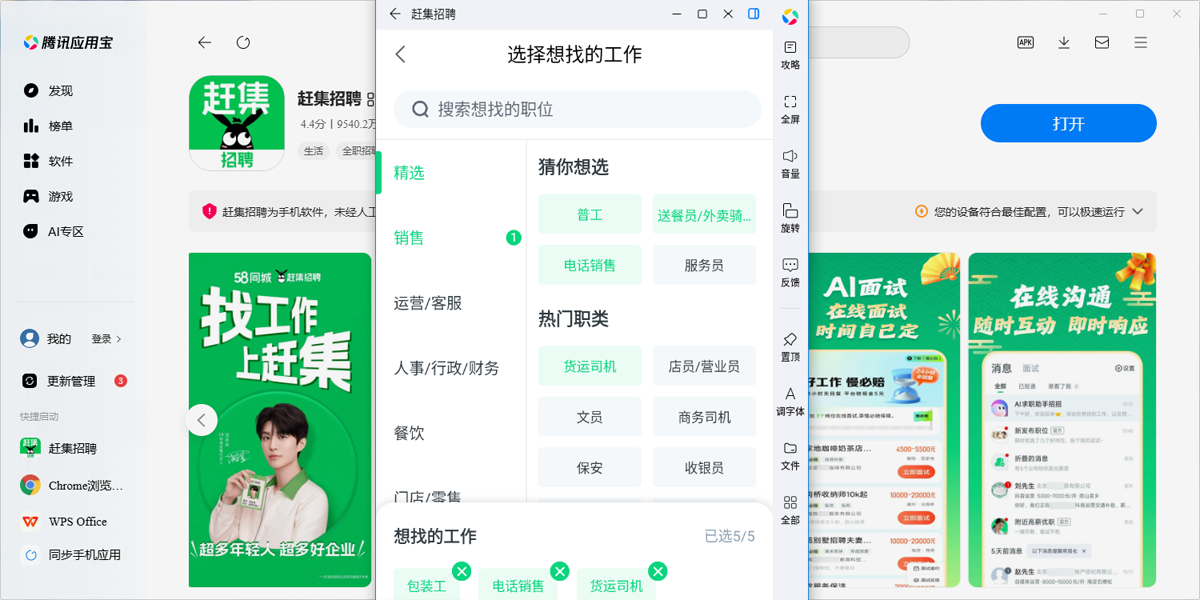Open 攻略 guide in emulator sidebar
The width and height of the screenshot is (1200, 600).
pyautogui.click(x=790, y=55)
